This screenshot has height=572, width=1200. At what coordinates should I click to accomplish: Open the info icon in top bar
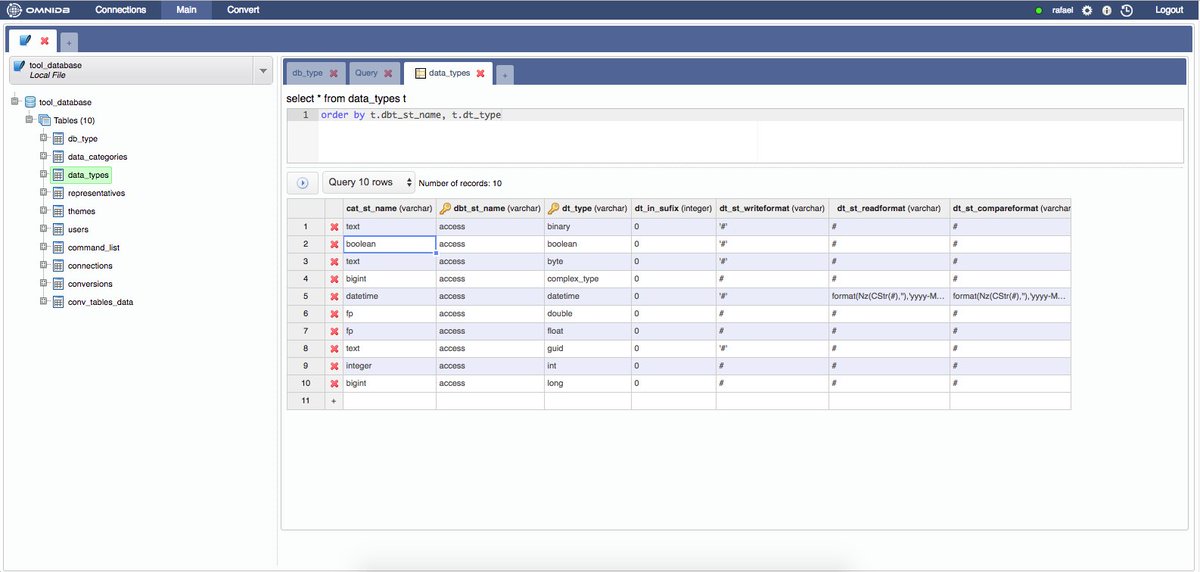[1107, 10]
